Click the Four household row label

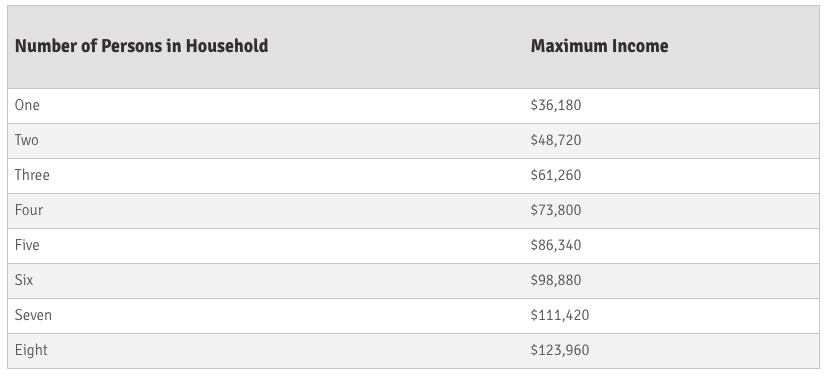(x=29, y=210)
